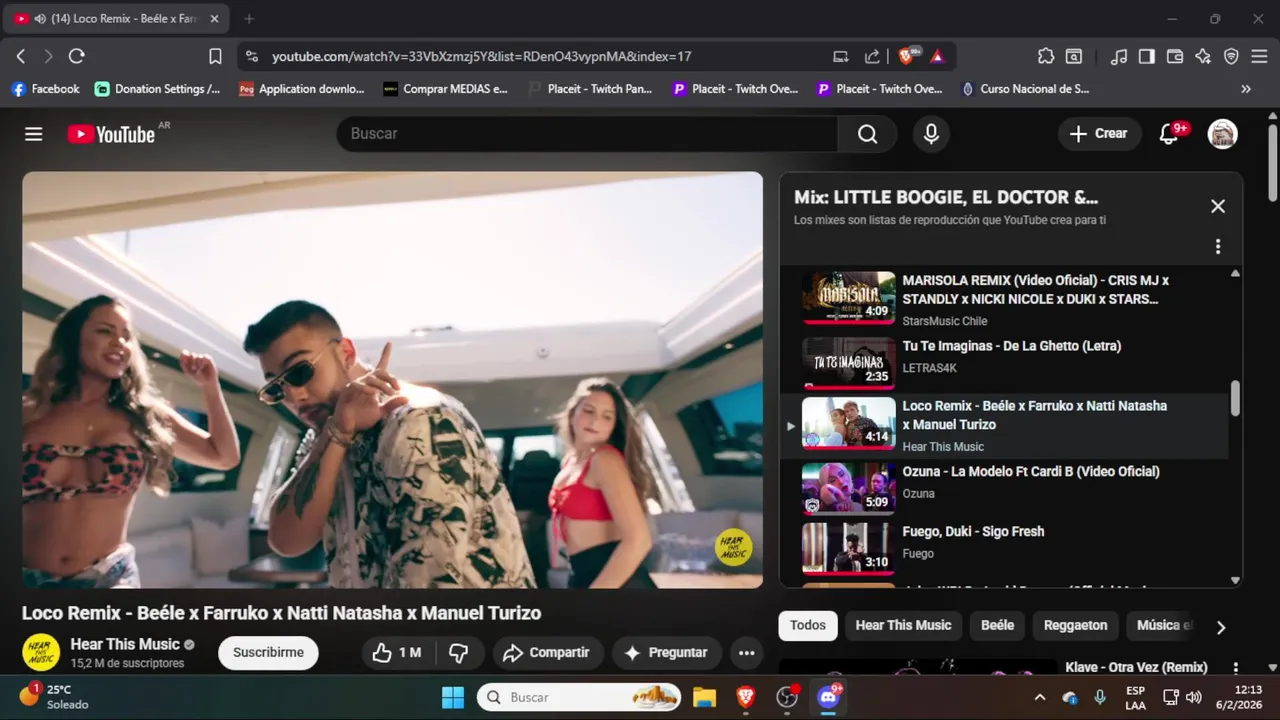The image size is (1280, 720).
Task: Open the YouTube hamburger guide menu
Action: [x=34, y=134]
